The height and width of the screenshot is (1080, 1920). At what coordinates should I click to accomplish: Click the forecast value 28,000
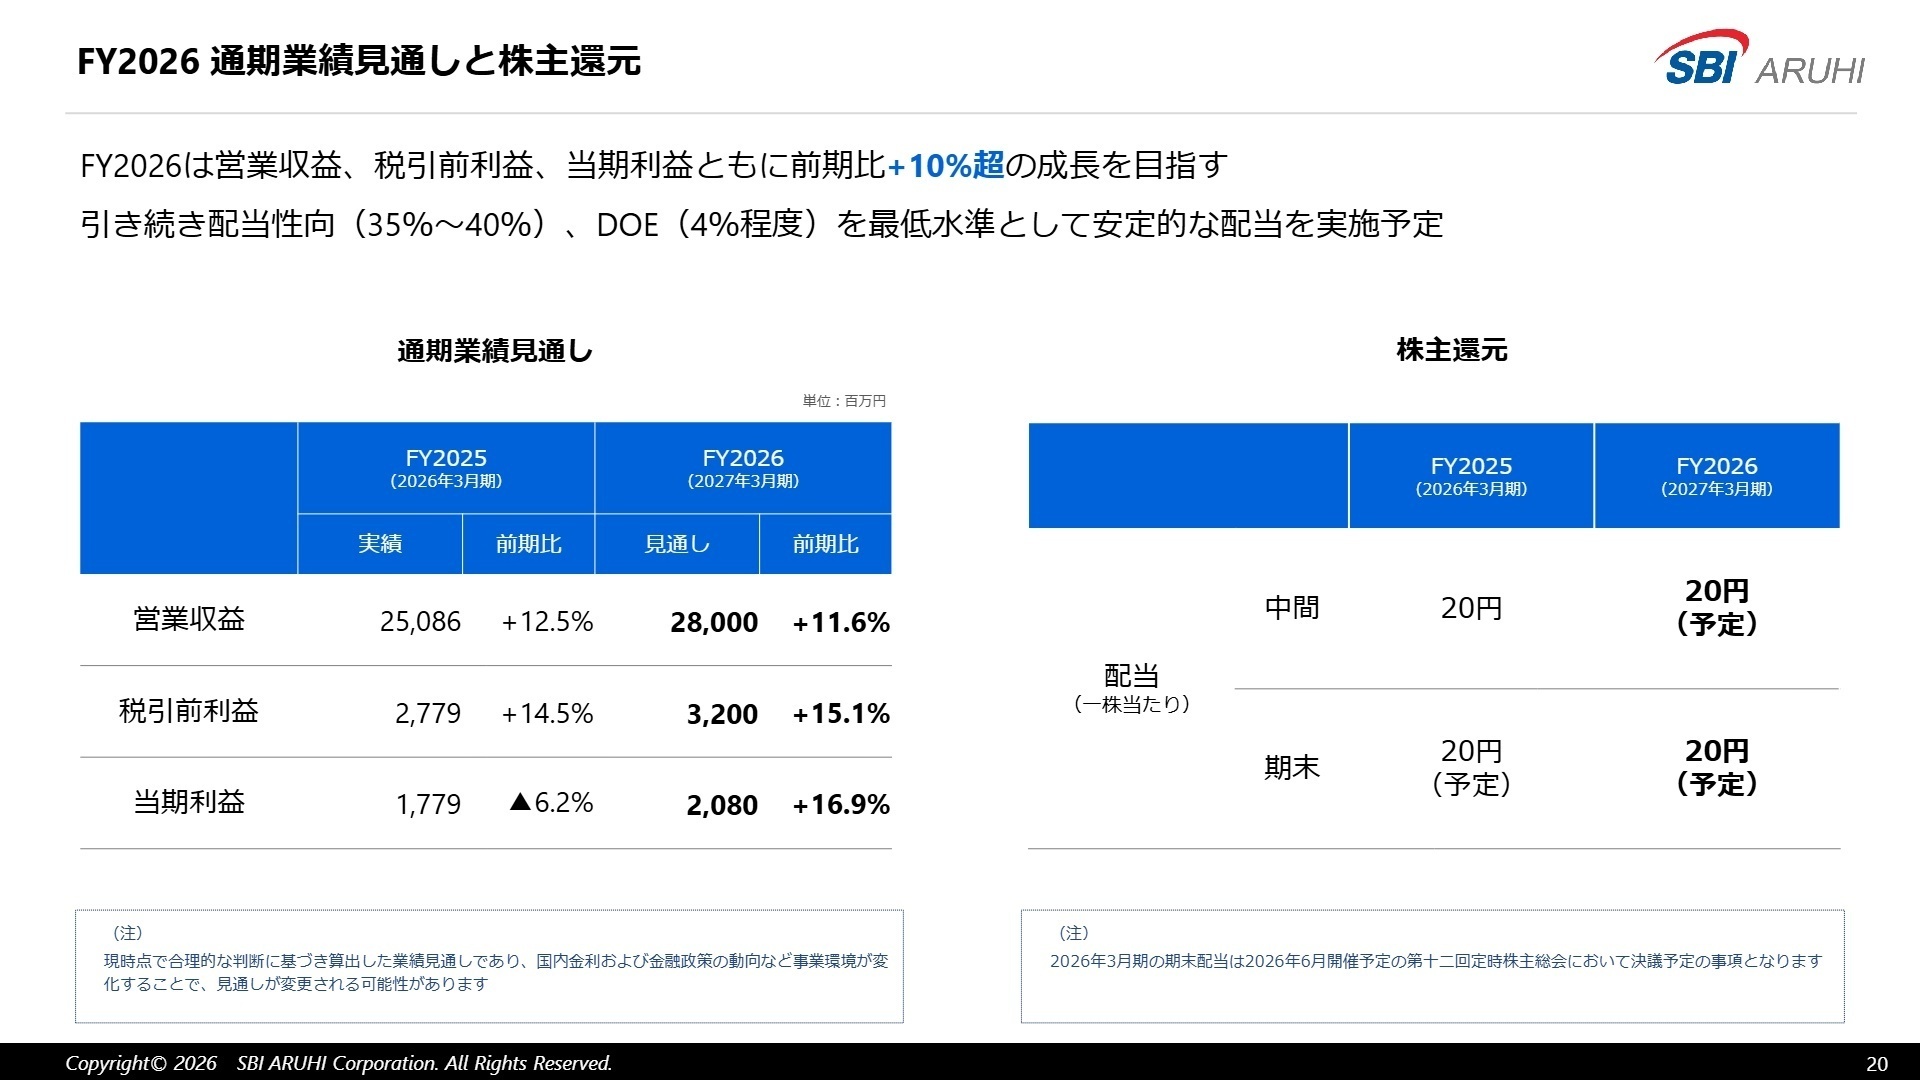(x=714, y=622)
